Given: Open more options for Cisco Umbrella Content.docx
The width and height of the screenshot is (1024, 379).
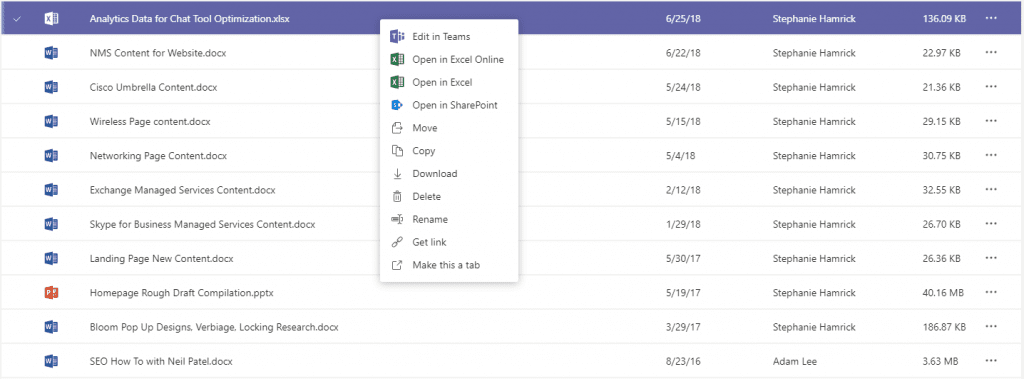Looking at the screenshot, I should (991, 87).
